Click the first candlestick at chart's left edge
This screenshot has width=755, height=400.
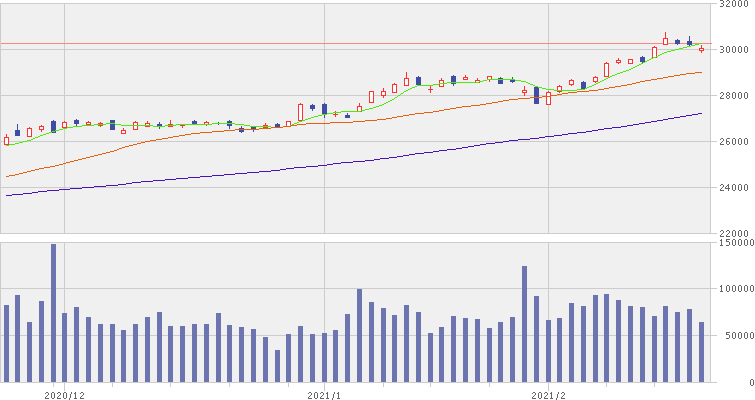point(7,140)
